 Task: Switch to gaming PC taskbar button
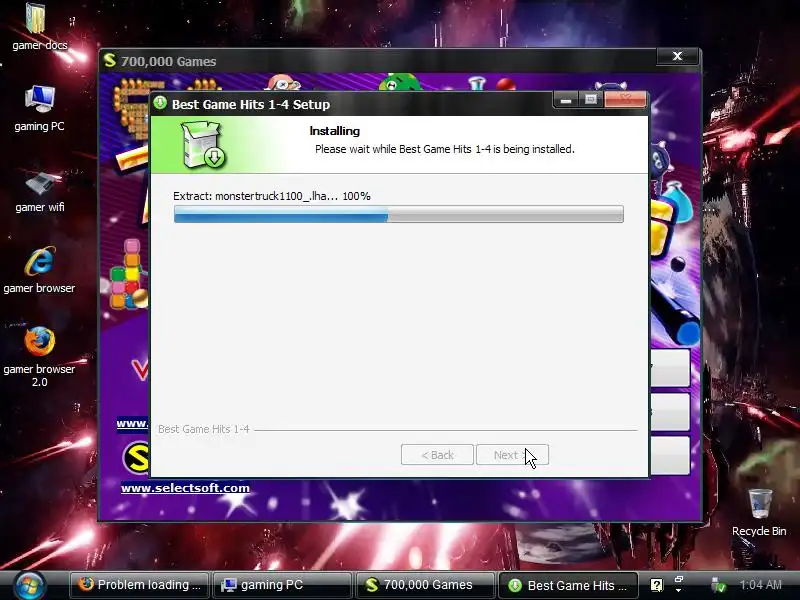282,585
